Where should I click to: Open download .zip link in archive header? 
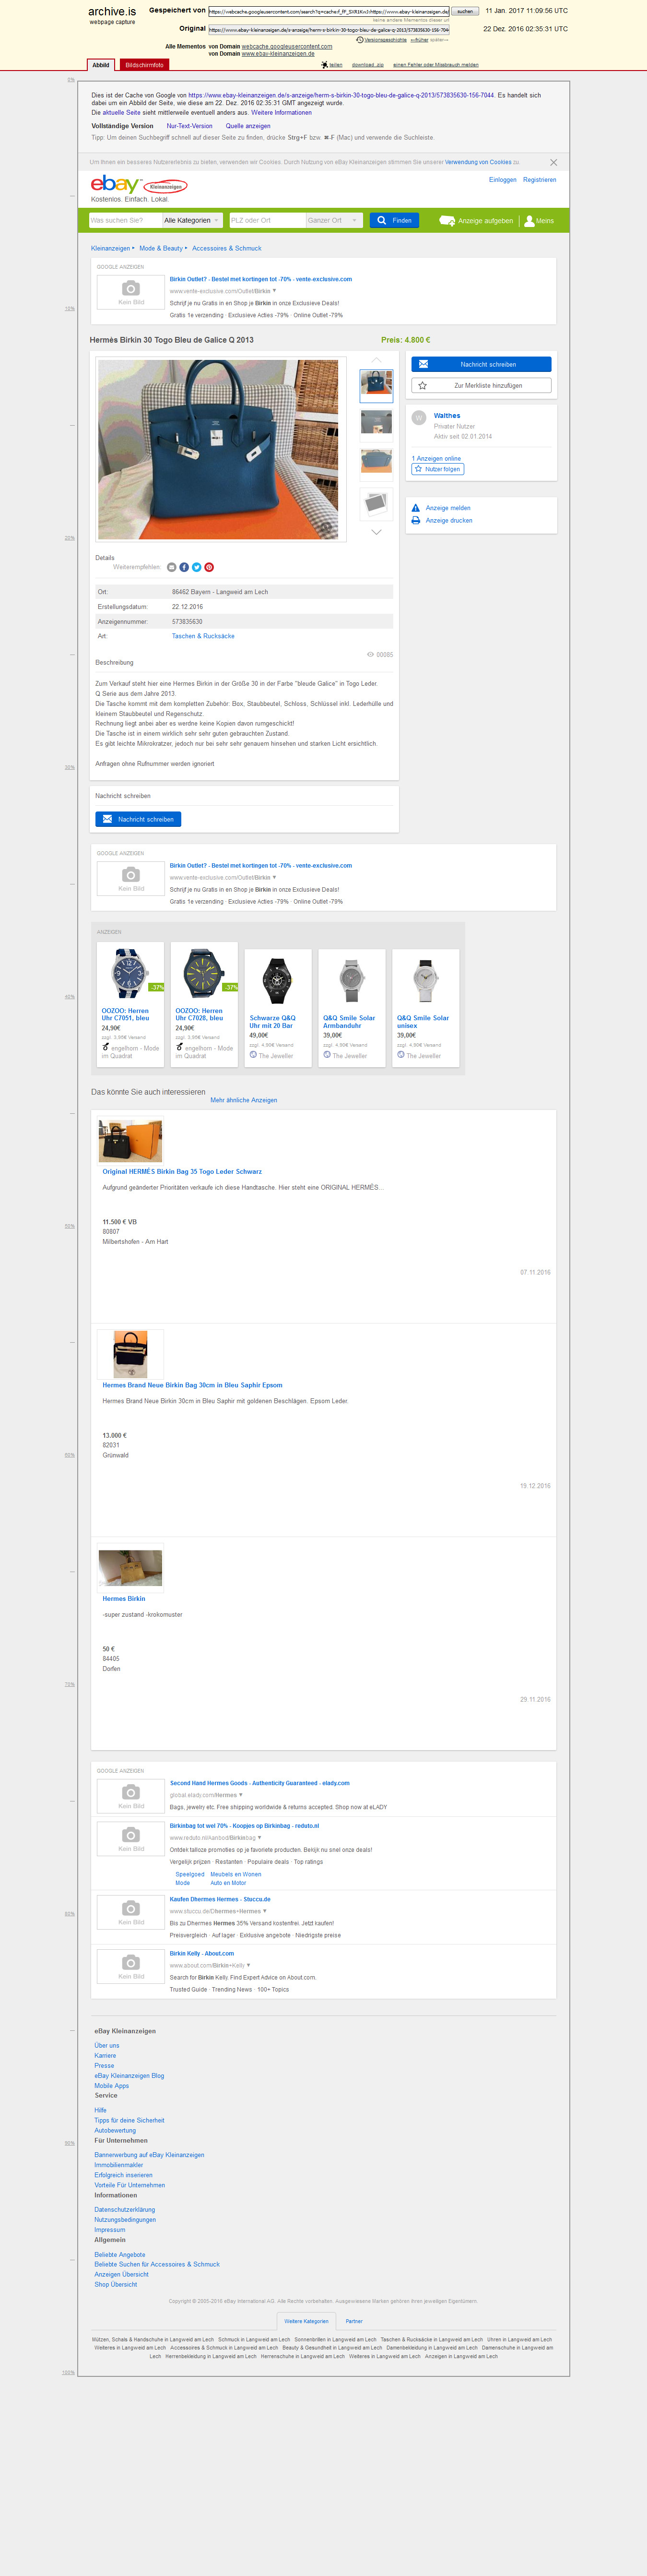[368, 64]
